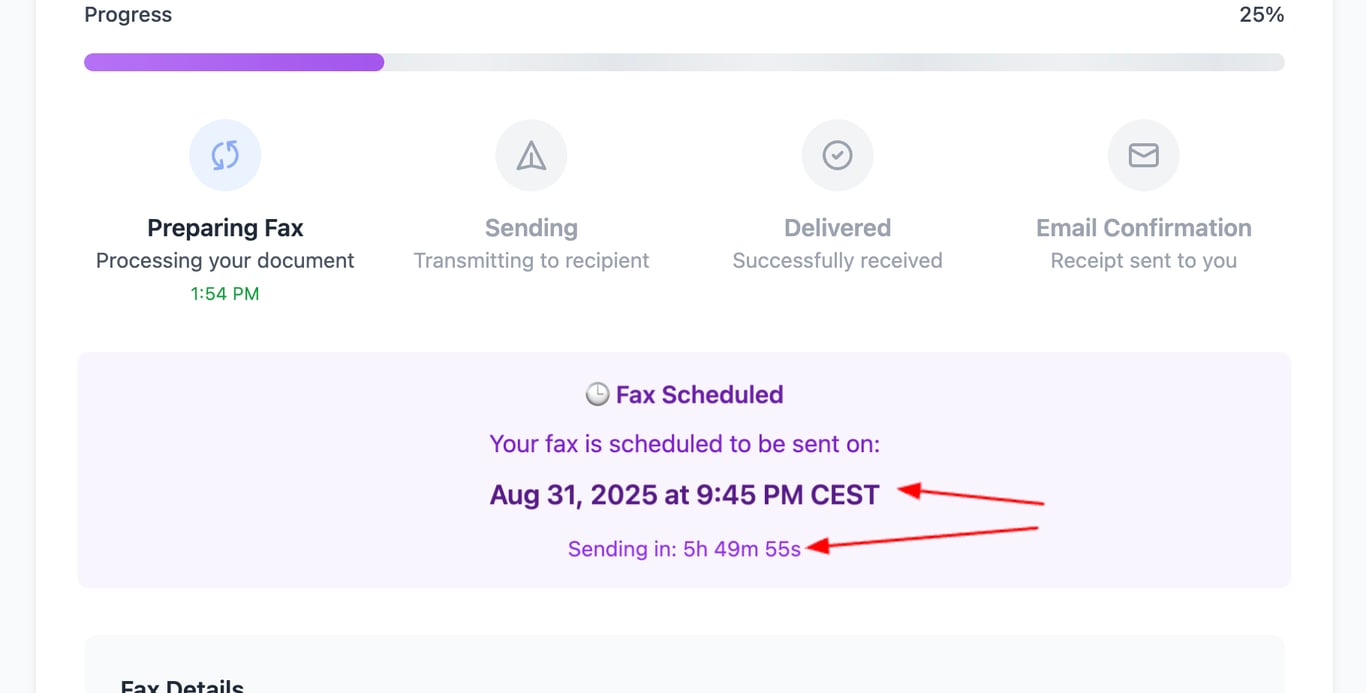This screenshot has width=1366, height=693.
Task: Click the Sending paper-plane icon
Action: pos(531,155)
